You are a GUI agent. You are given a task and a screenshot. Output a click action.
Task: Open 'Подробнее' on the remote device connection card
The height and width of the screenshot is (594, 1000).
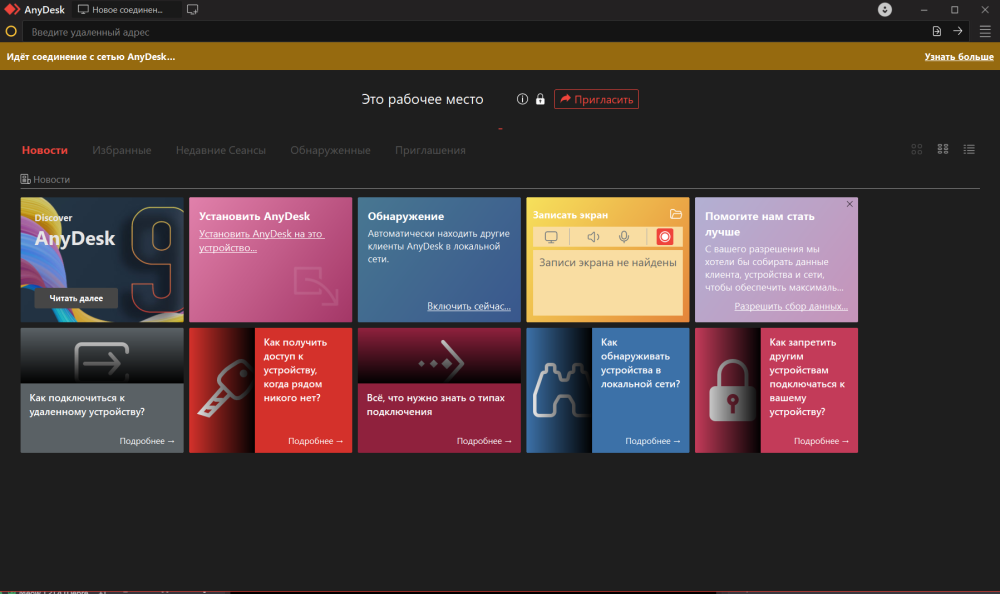(147, 441)
